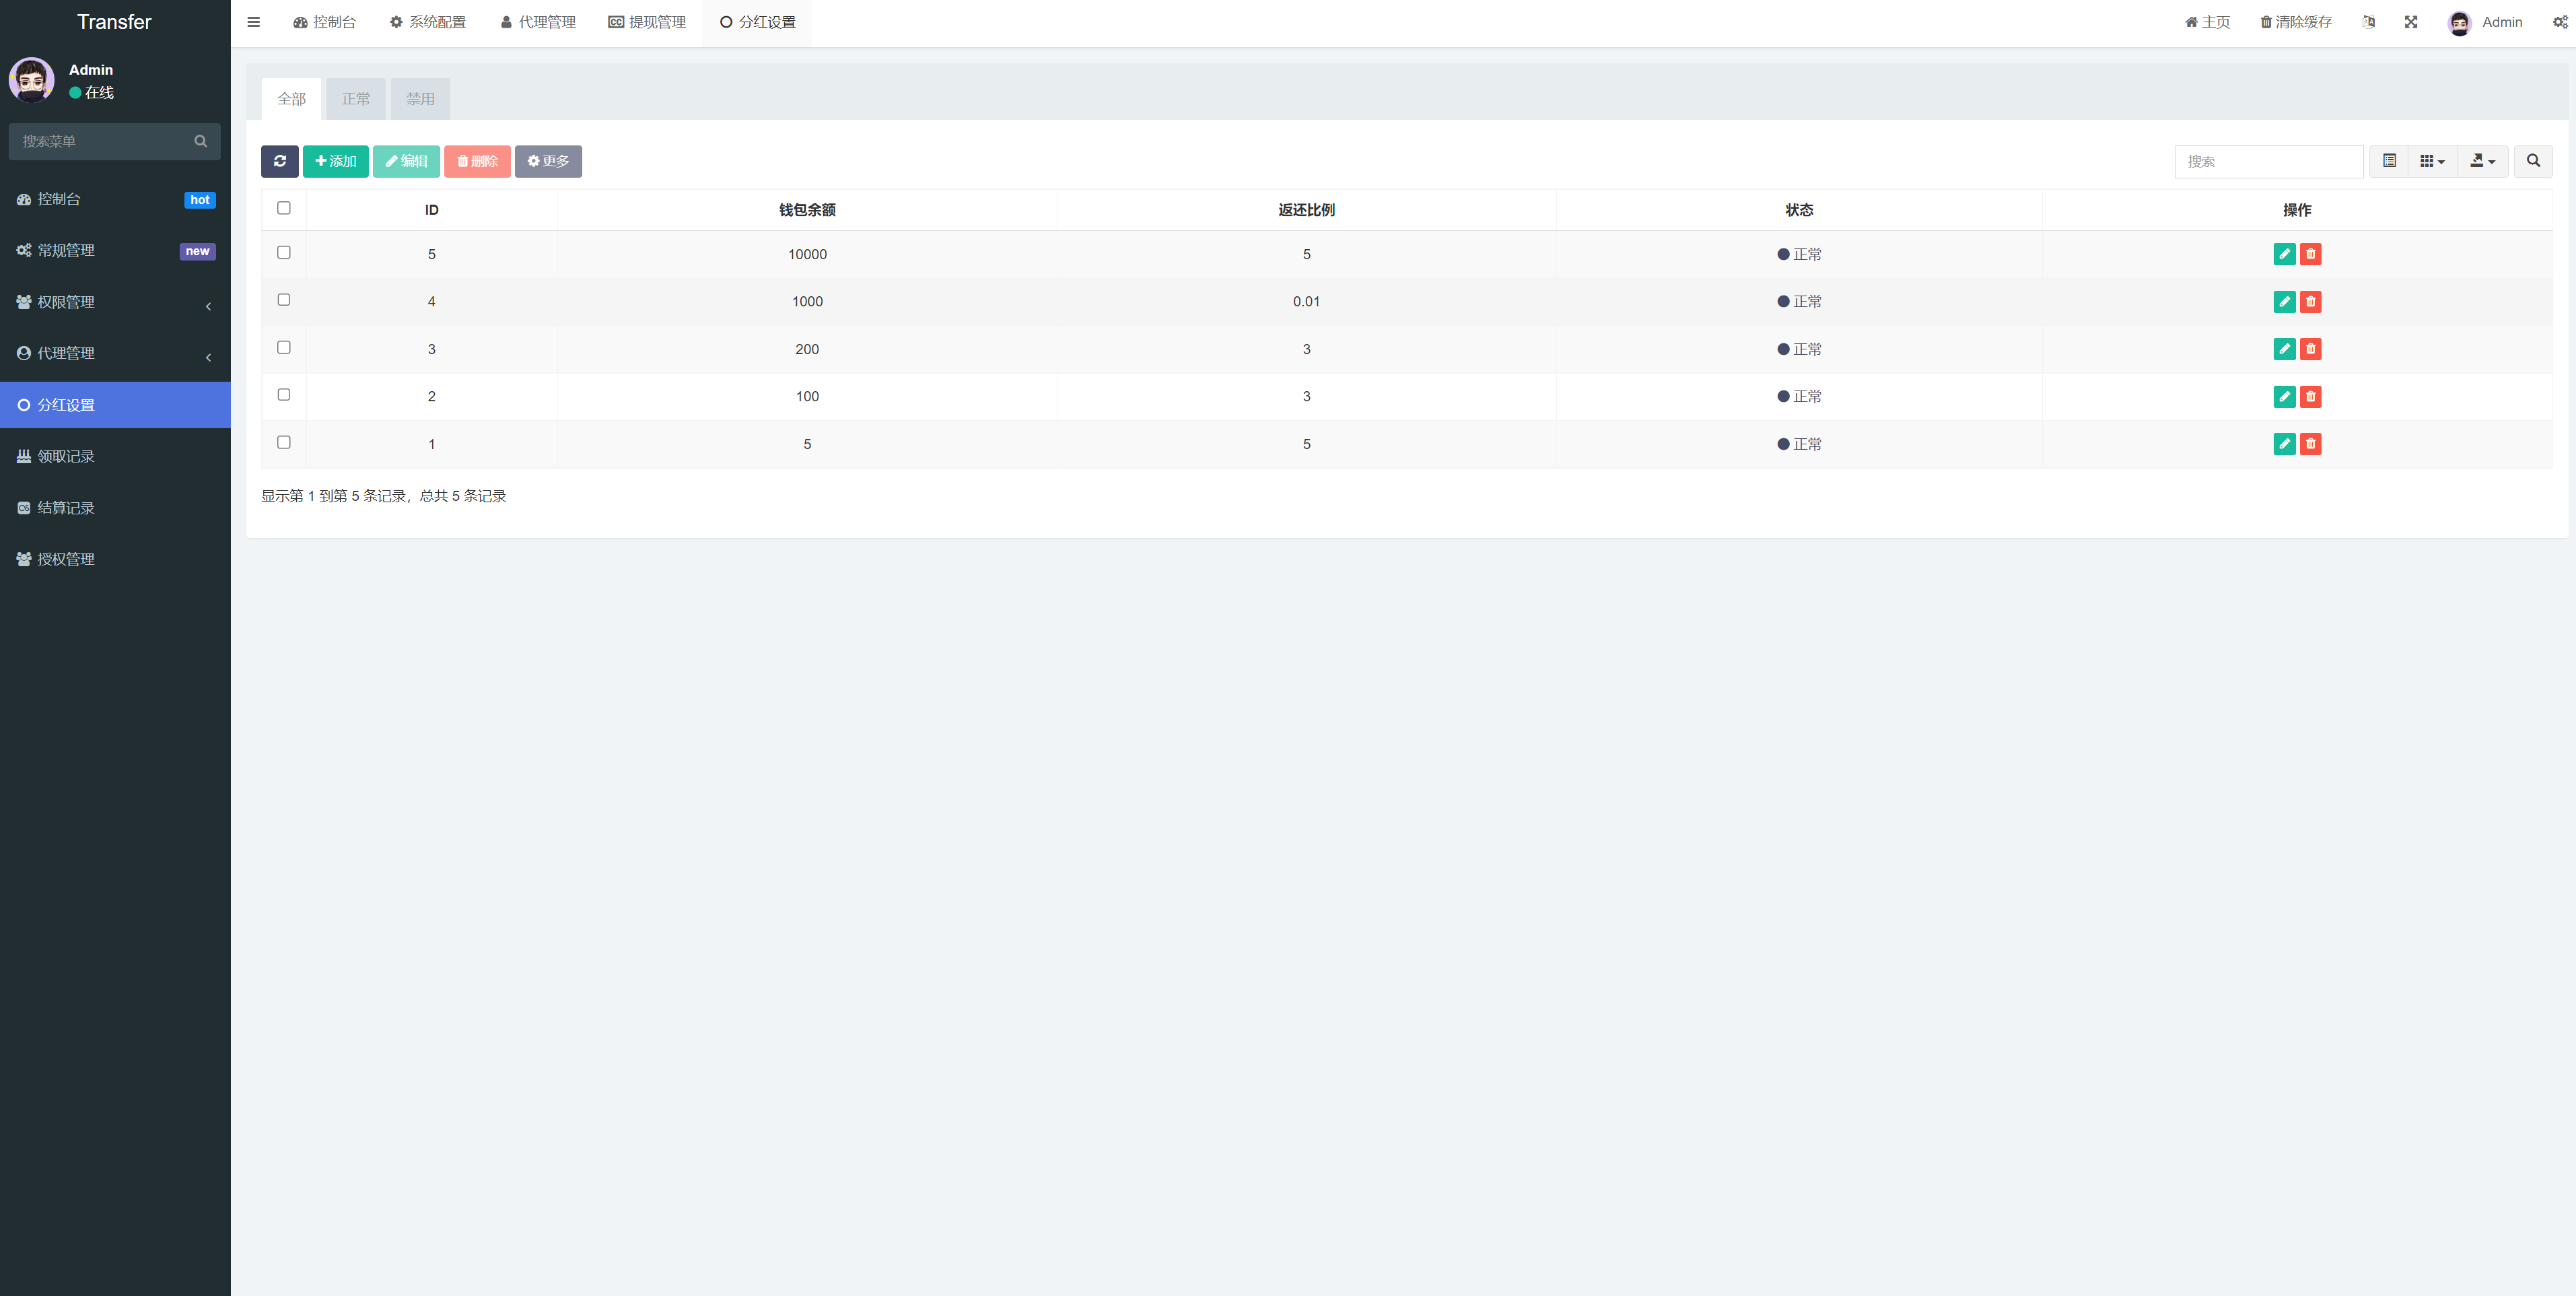Click the fullscreen expand icon in the top bar
Screen dimensions: 2576x1296
pyautogui.click(x=2411, y=22)
